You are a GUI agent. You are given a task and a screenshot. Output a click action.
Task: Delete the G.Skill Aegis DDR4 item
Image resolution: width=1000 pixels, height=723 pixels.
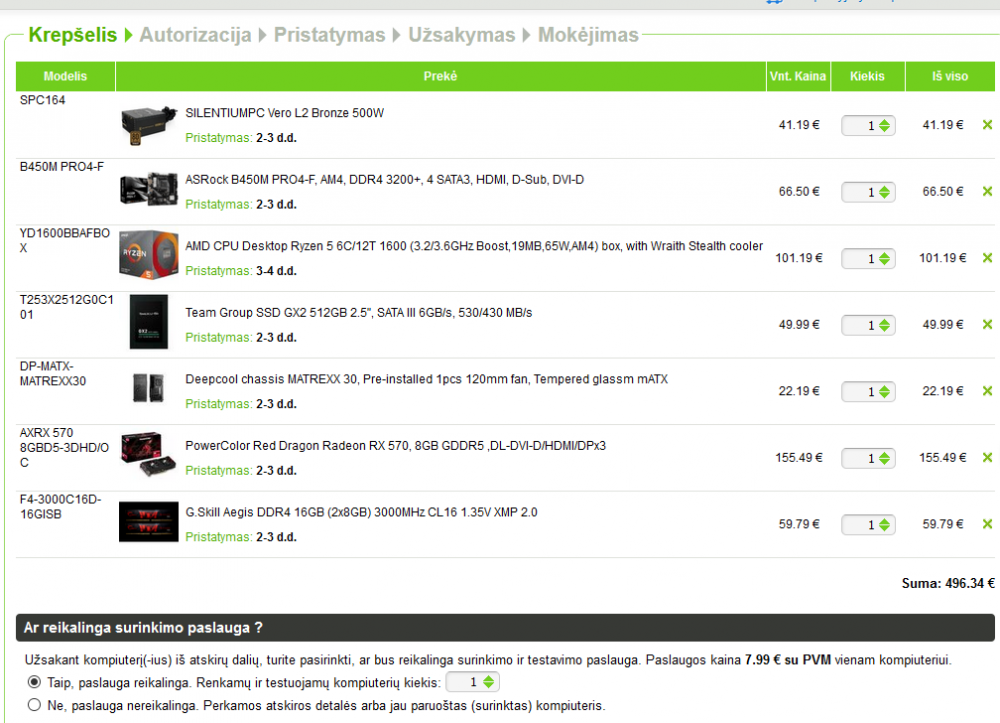click(x=987, y=524)
